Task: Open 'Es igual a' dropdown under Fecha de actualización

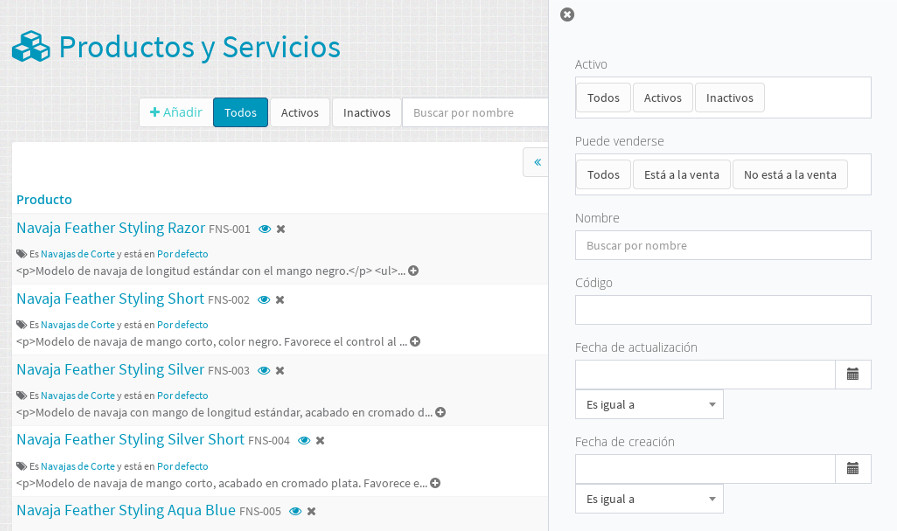Action: pyautogui.click(x=649, y=405)
